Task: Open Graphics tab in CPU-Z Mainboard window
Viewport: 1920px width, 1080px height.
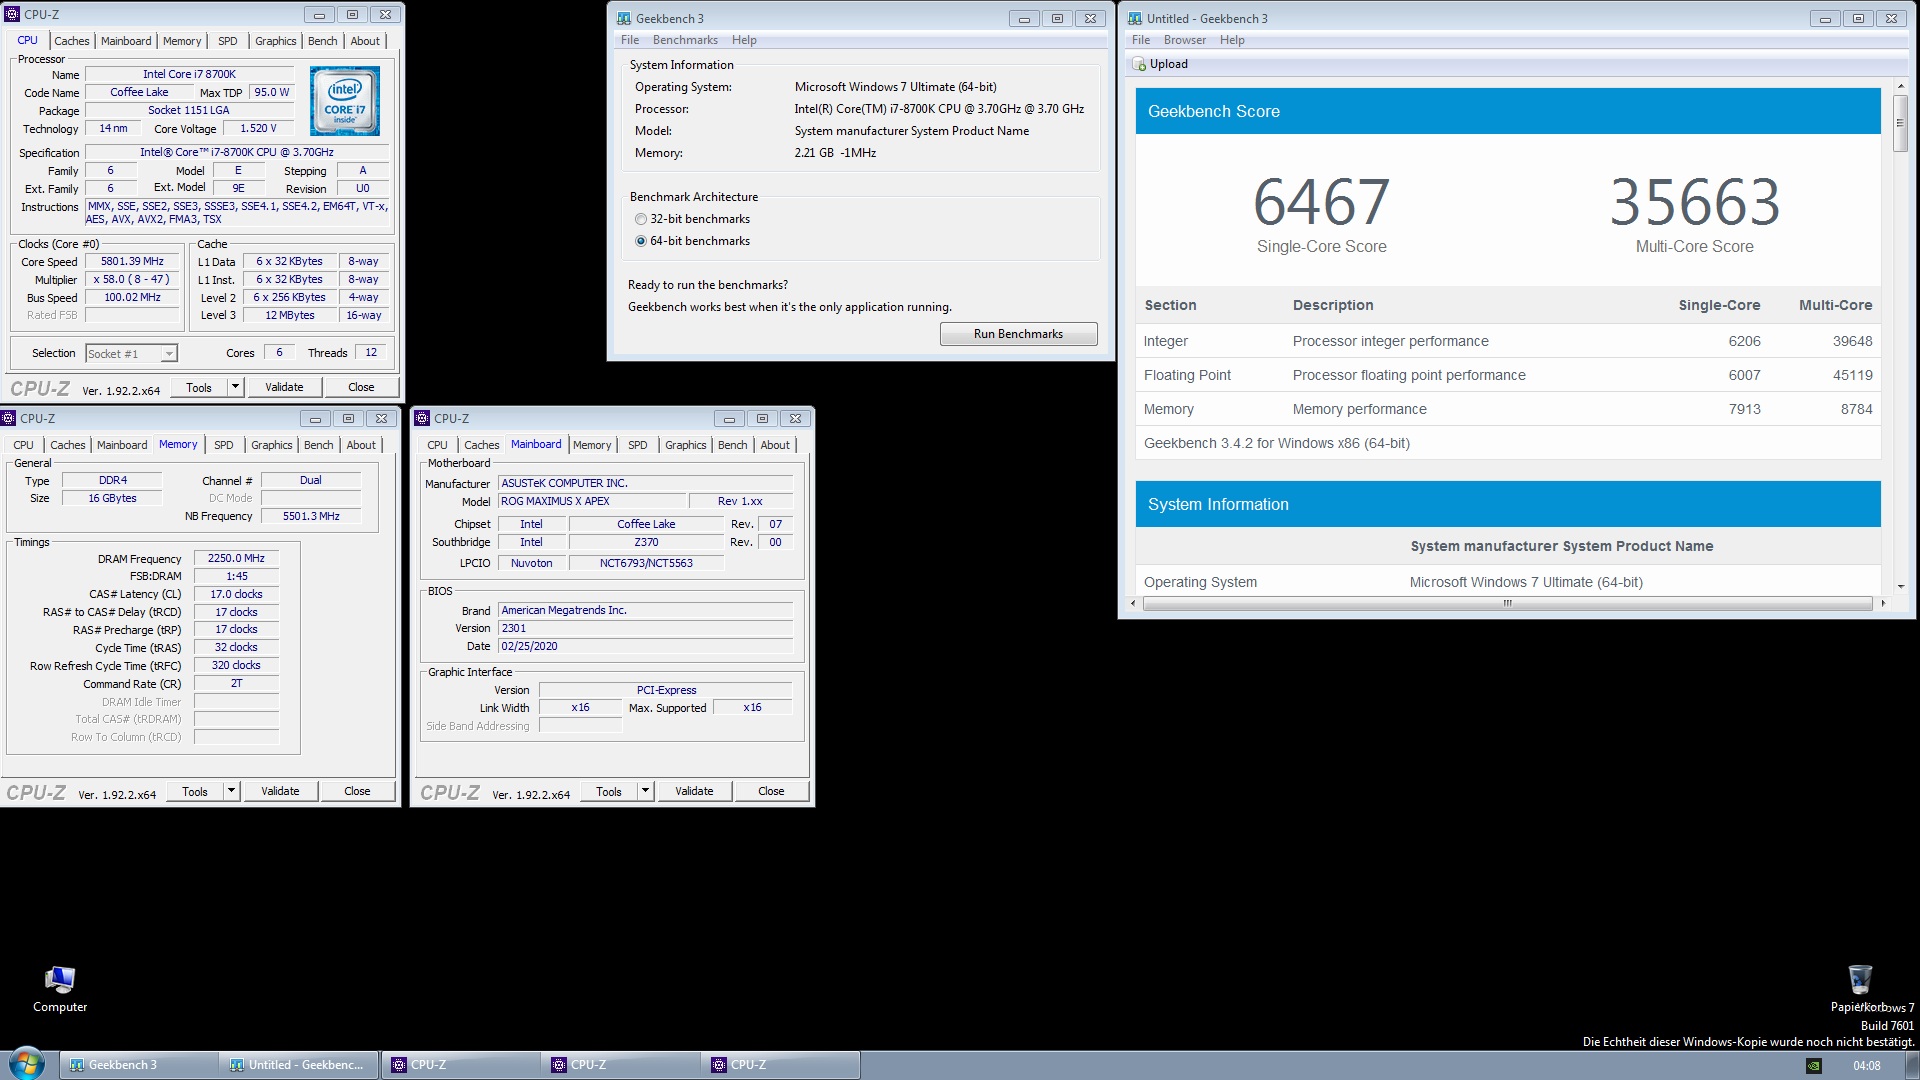Action: [x=686, y=445]
